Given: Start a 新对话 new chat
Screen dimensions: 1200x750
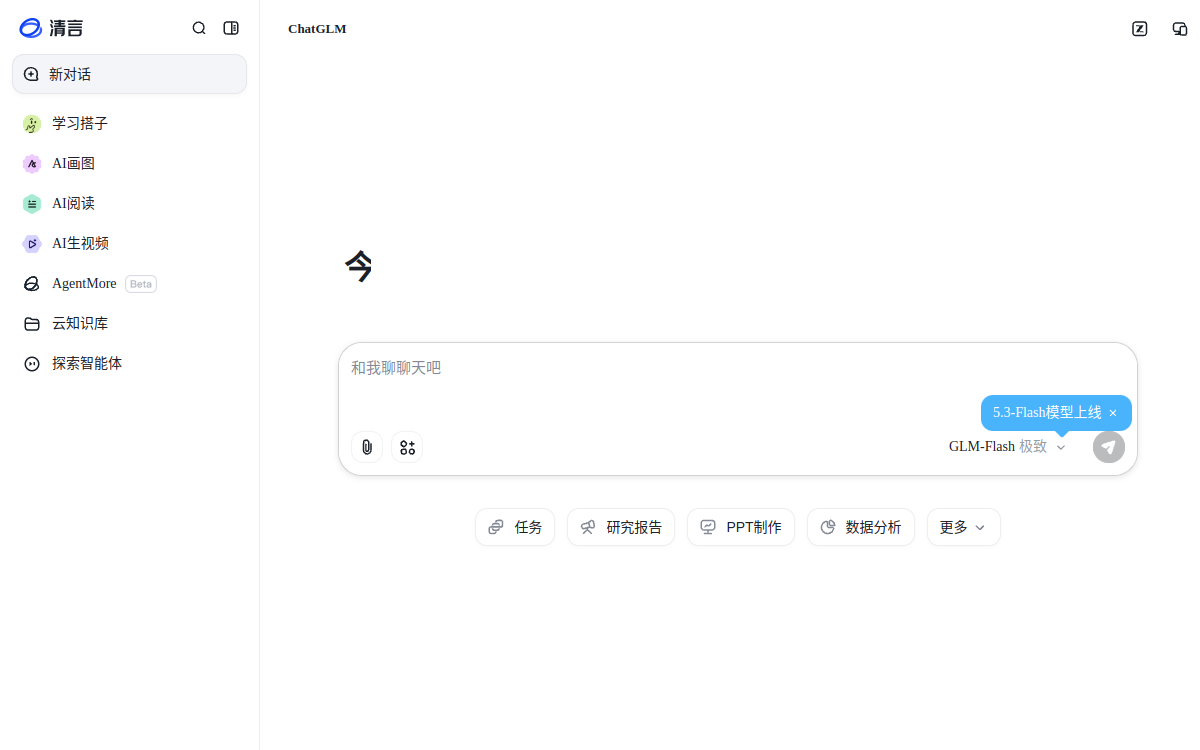Looking at the screenshot, I should pyautogui.click(x=129, y=74).
